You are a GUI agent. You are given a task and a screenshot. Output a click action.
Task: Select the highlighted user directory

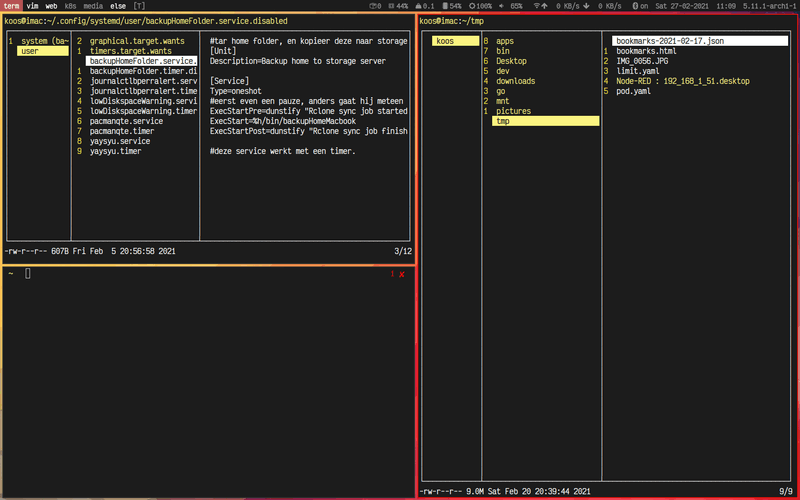click(x=42, y=51)
